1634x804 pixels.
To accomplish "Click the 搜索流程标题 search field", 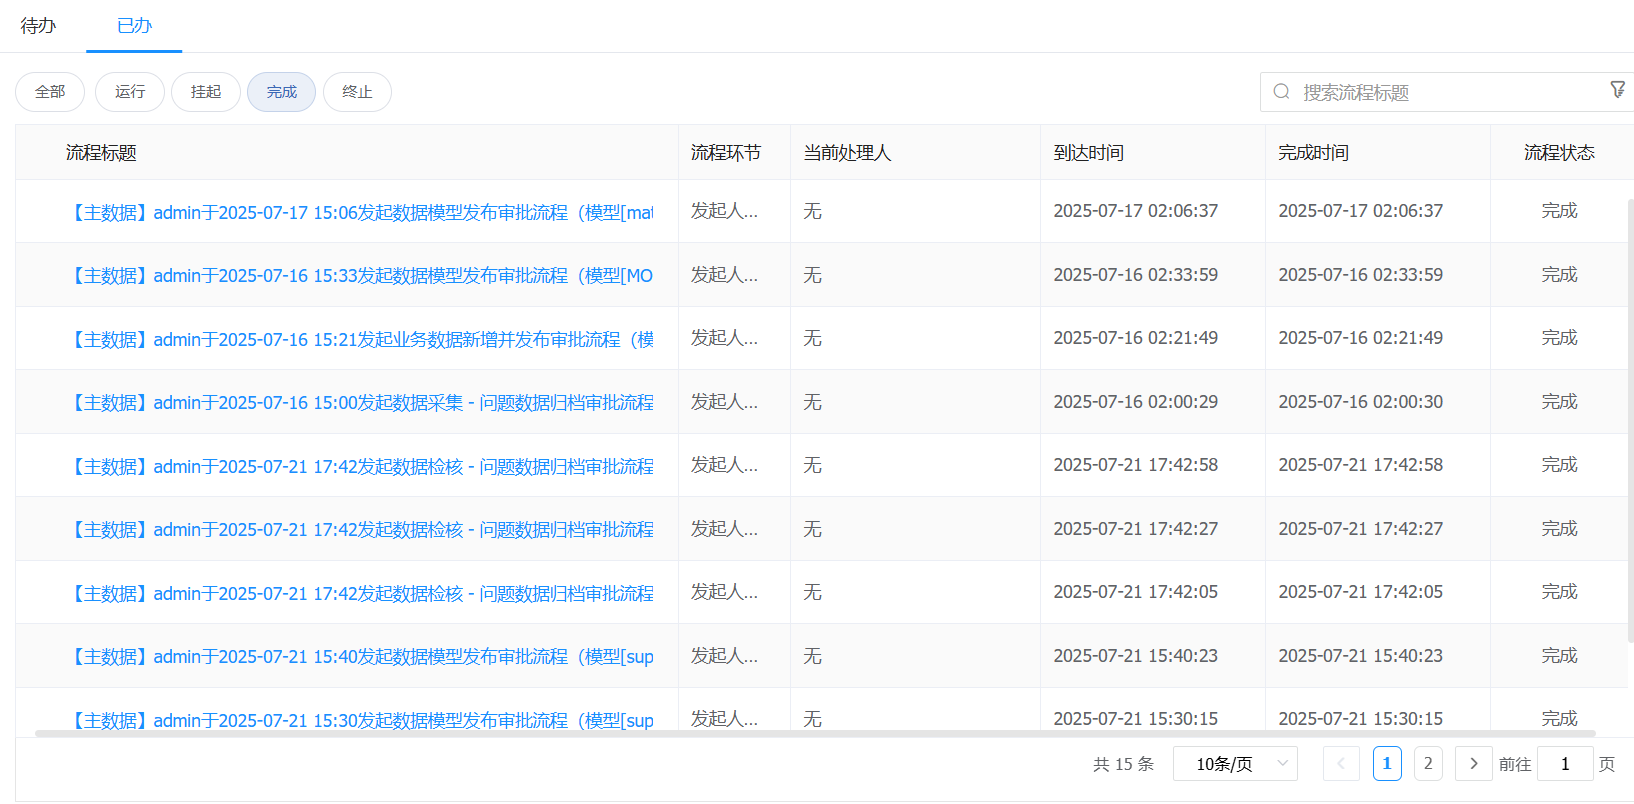I will tap(1440, 92).
